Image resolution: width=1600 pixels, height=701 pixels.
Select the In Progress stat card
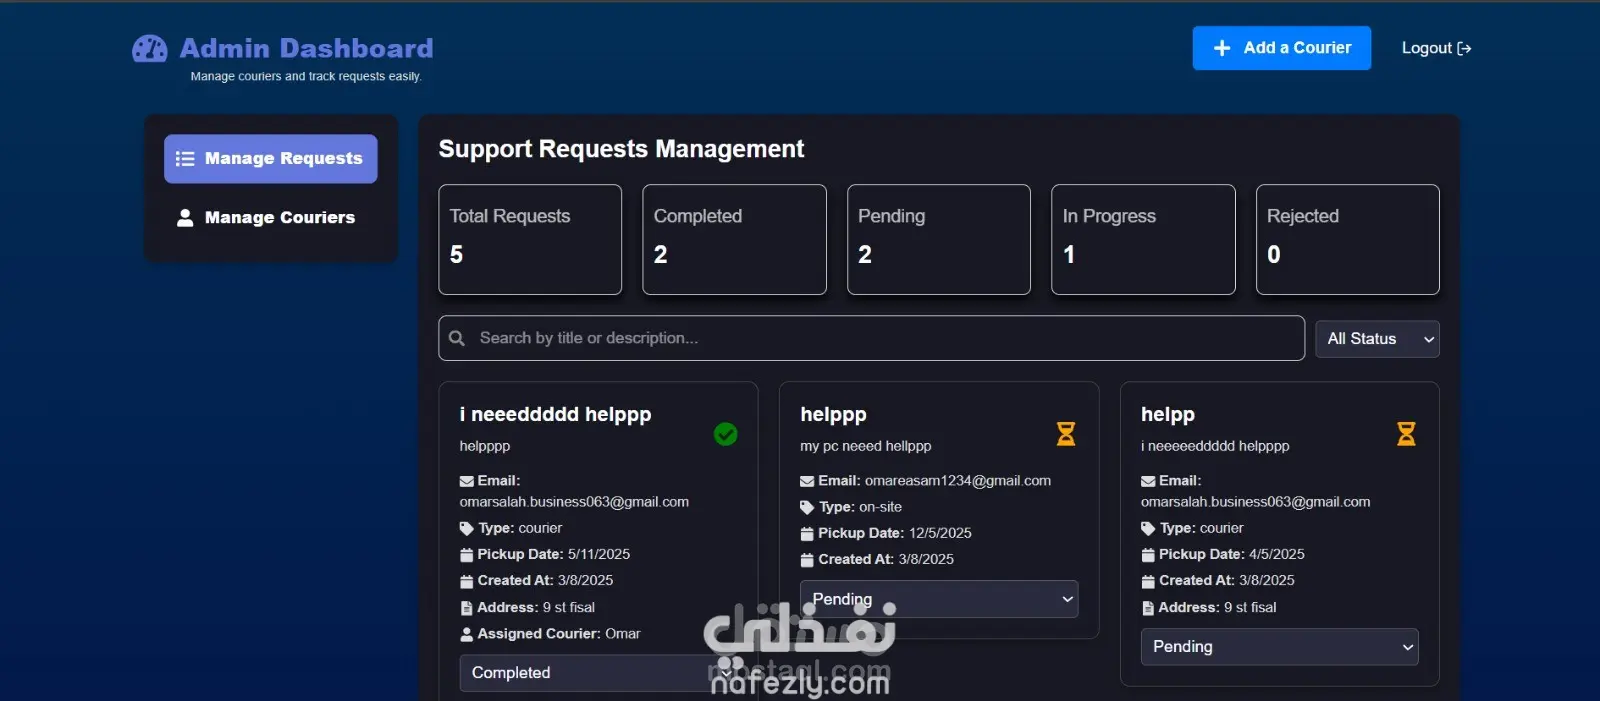1143,239
